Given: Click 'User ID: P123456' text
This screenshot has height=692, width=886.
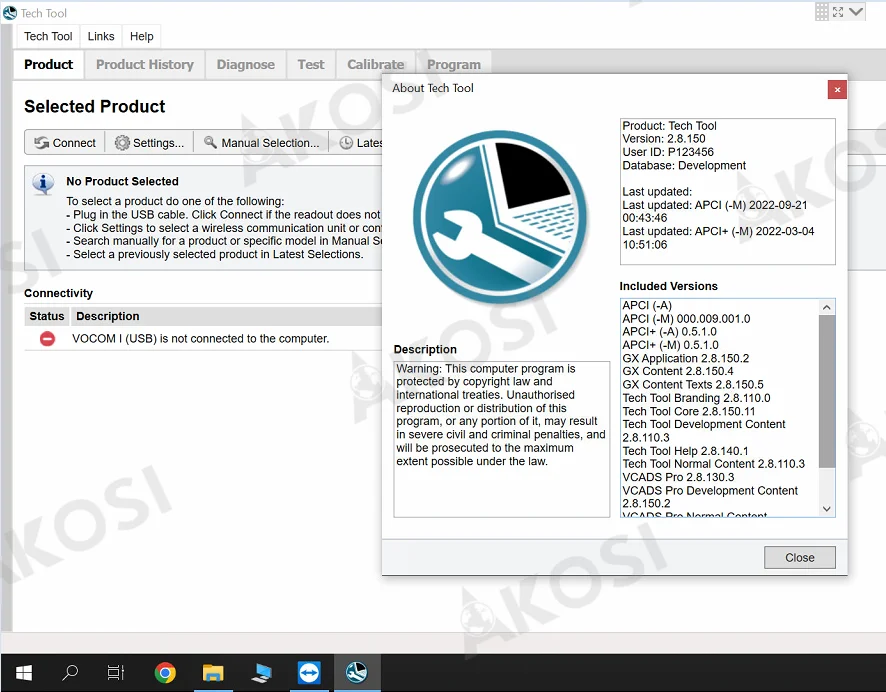Looking at the screenshot, I should [668, 152].
